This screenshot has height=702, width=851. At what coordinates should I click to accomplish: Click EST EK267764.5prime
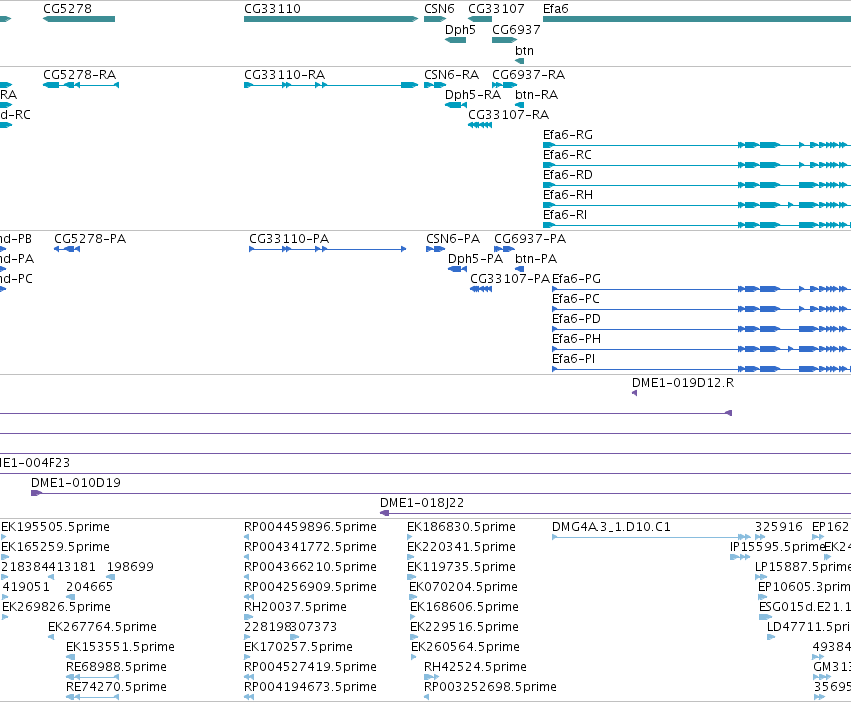click(103, 627)
